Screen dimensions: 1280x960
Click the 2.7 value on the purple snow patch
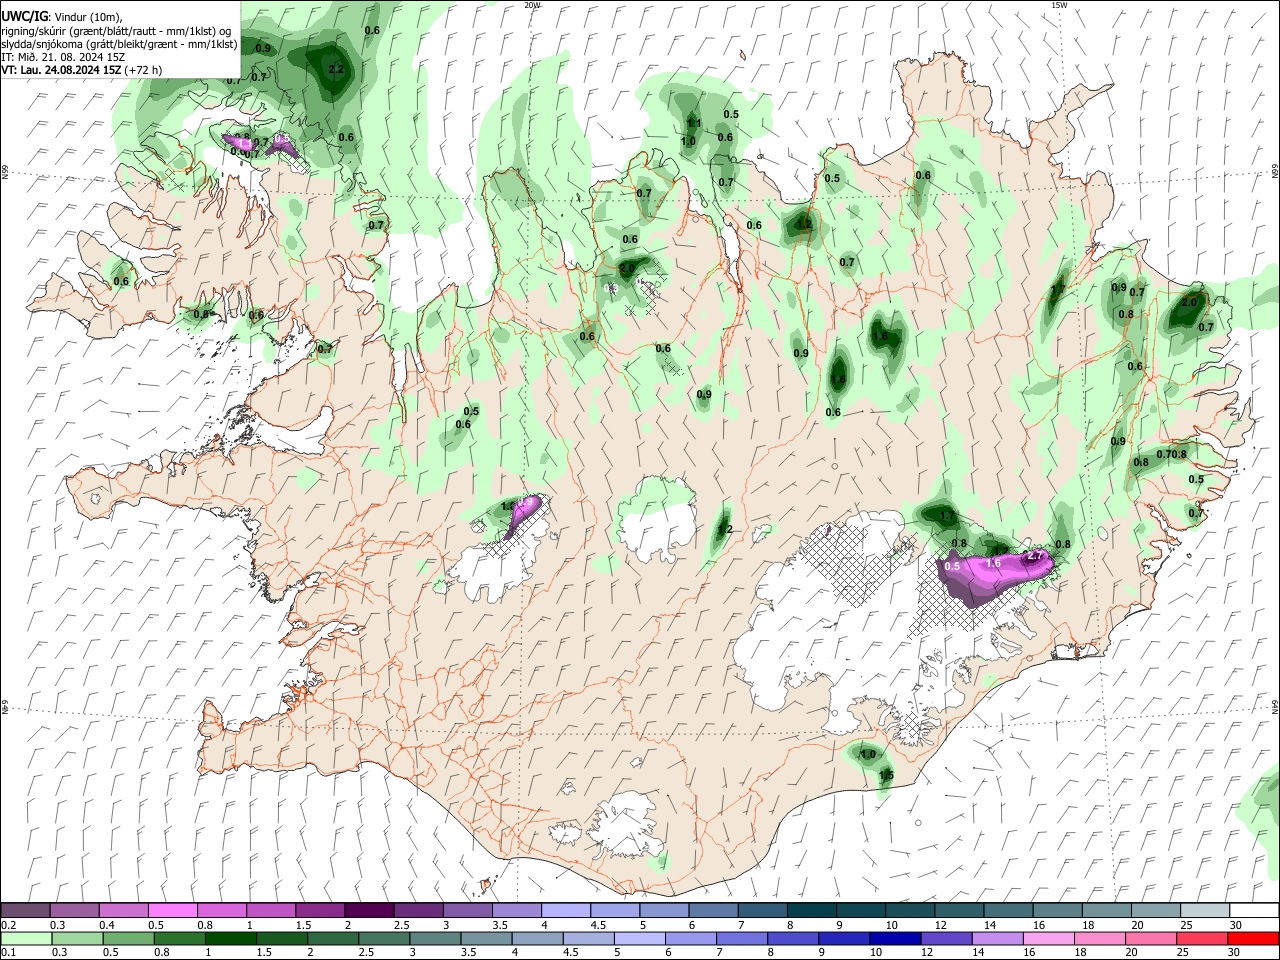(x=1035, y=556)
